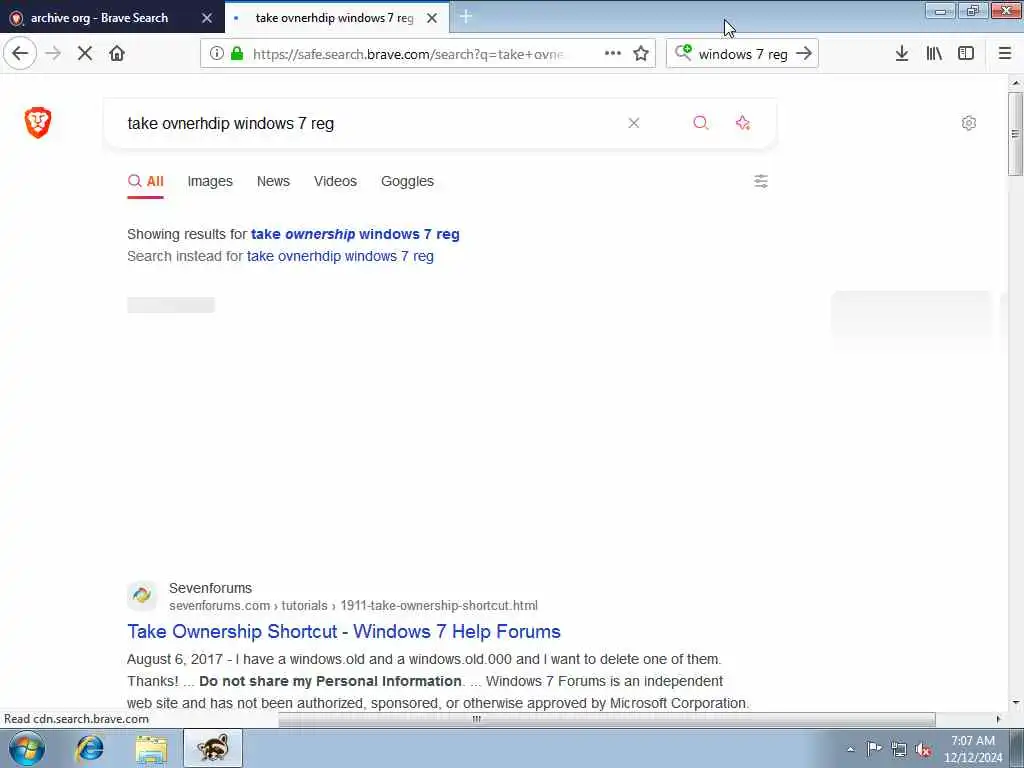Toggle the sidebar view
The image size is (1024, 768).
point(966,54)
